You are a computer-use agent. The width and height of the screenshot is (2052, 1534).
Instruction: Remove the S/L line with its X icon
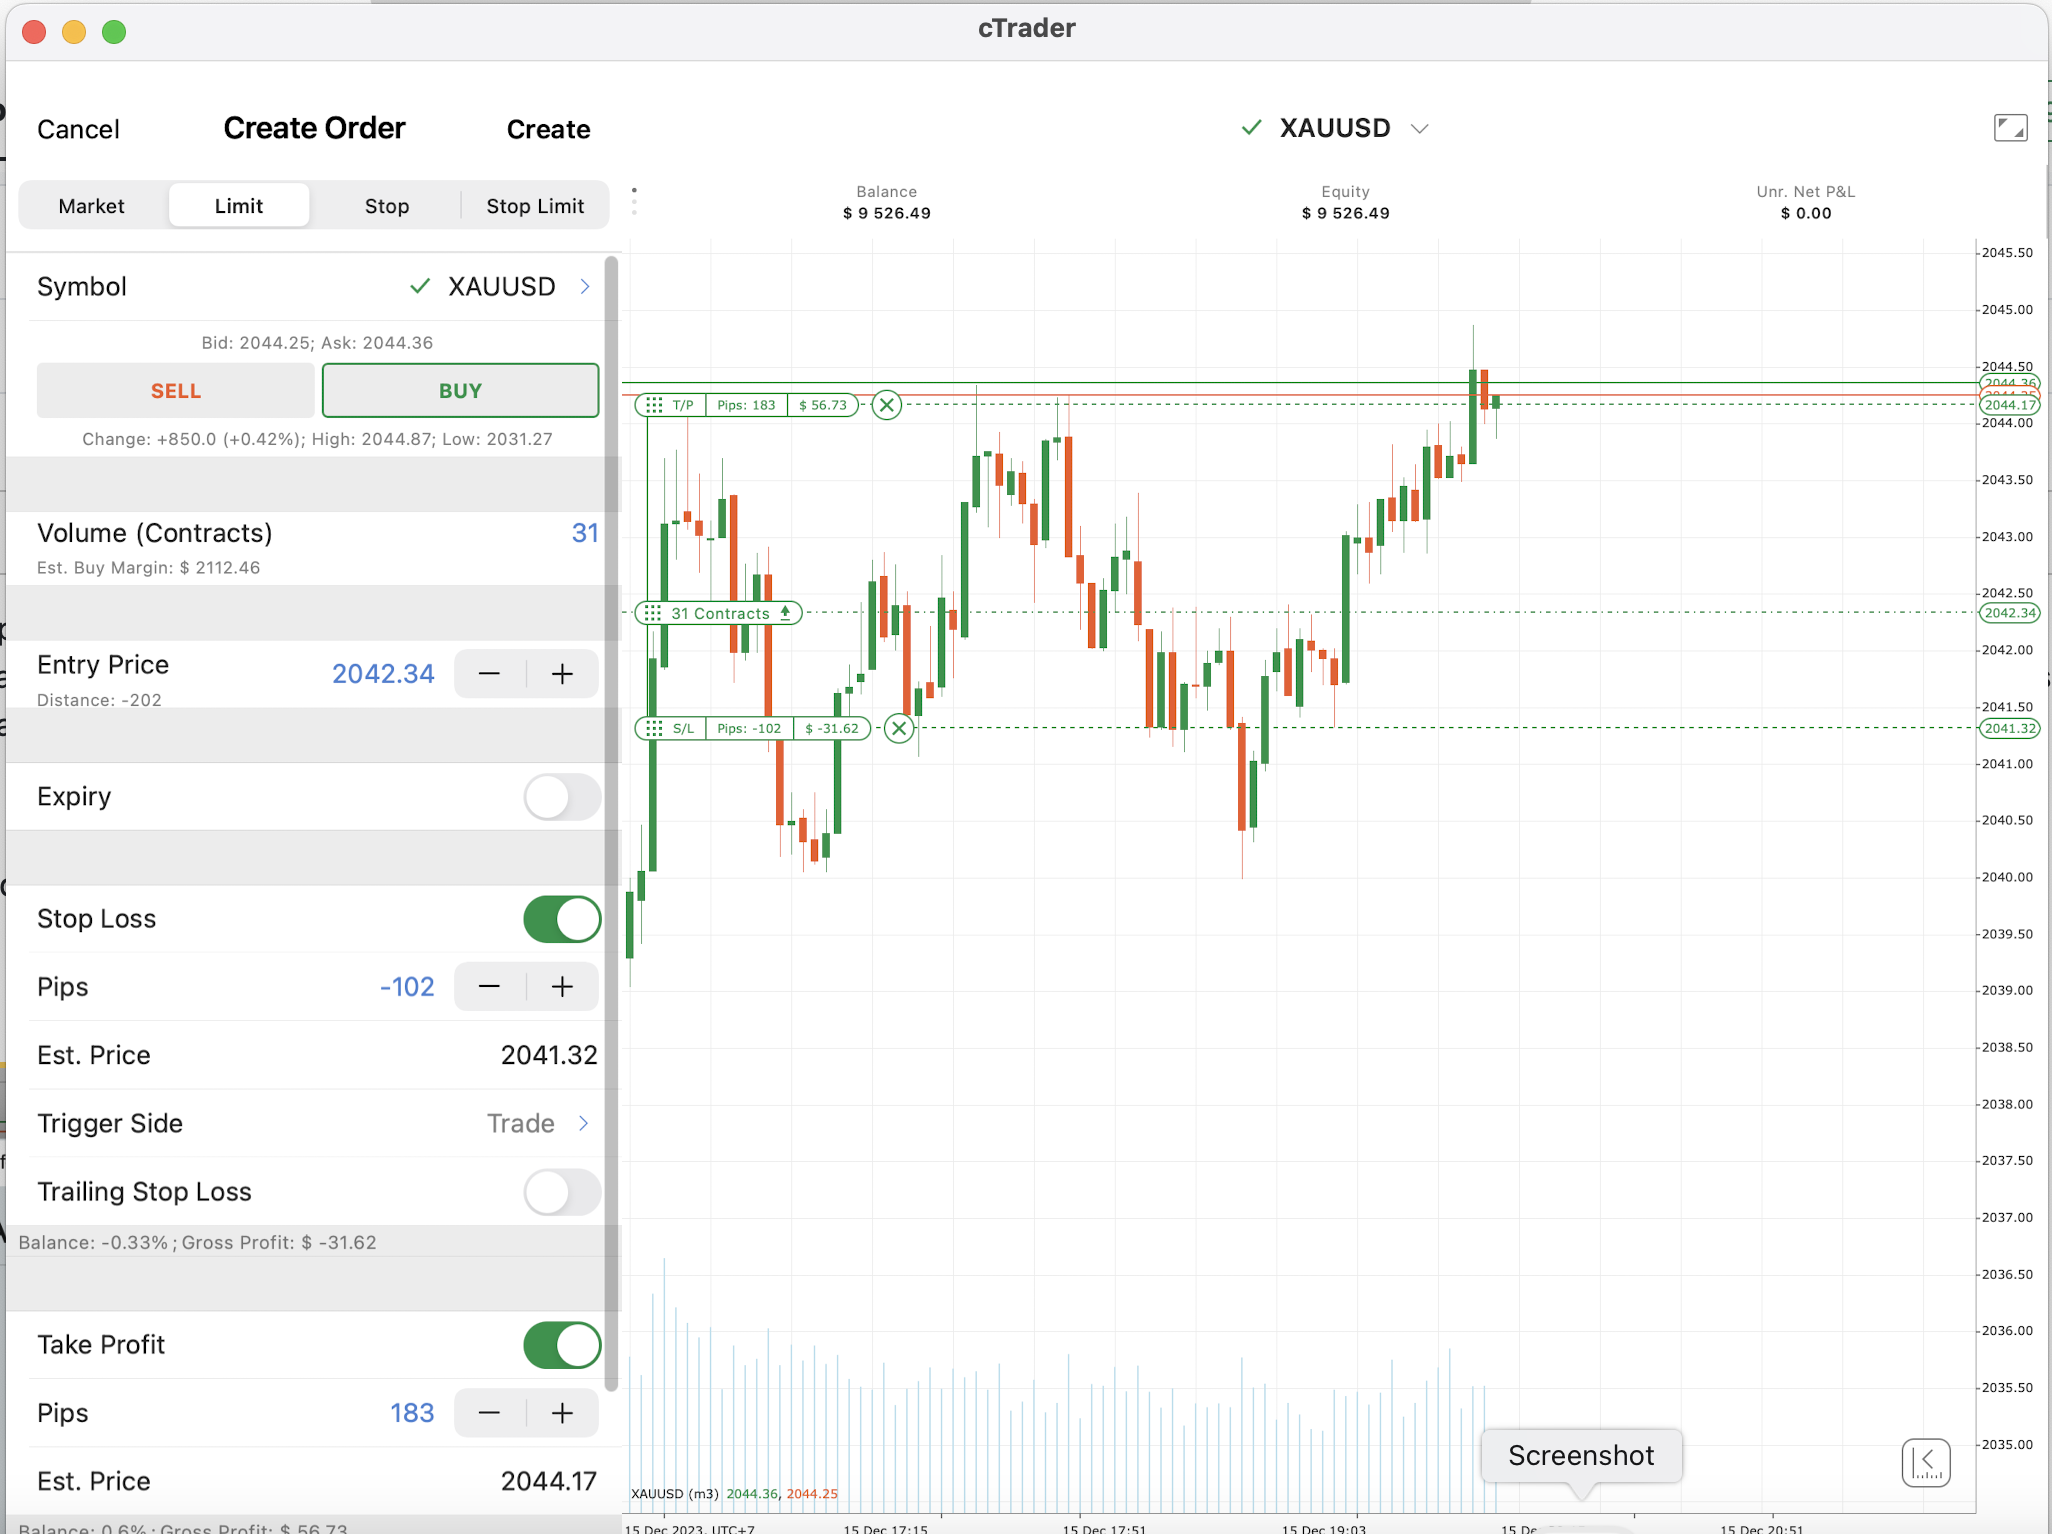(x=899, y=728)
